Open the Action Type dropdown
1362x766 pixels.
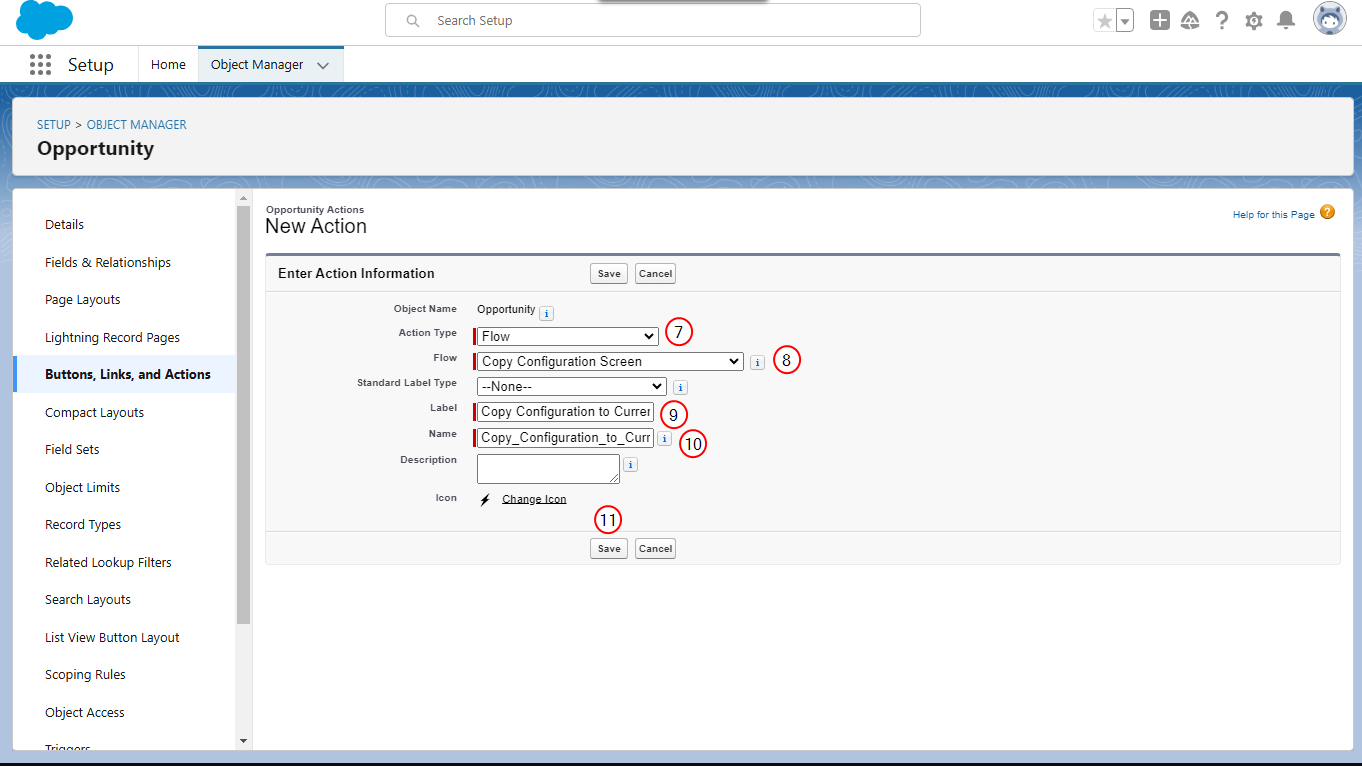tap(568, 337)
